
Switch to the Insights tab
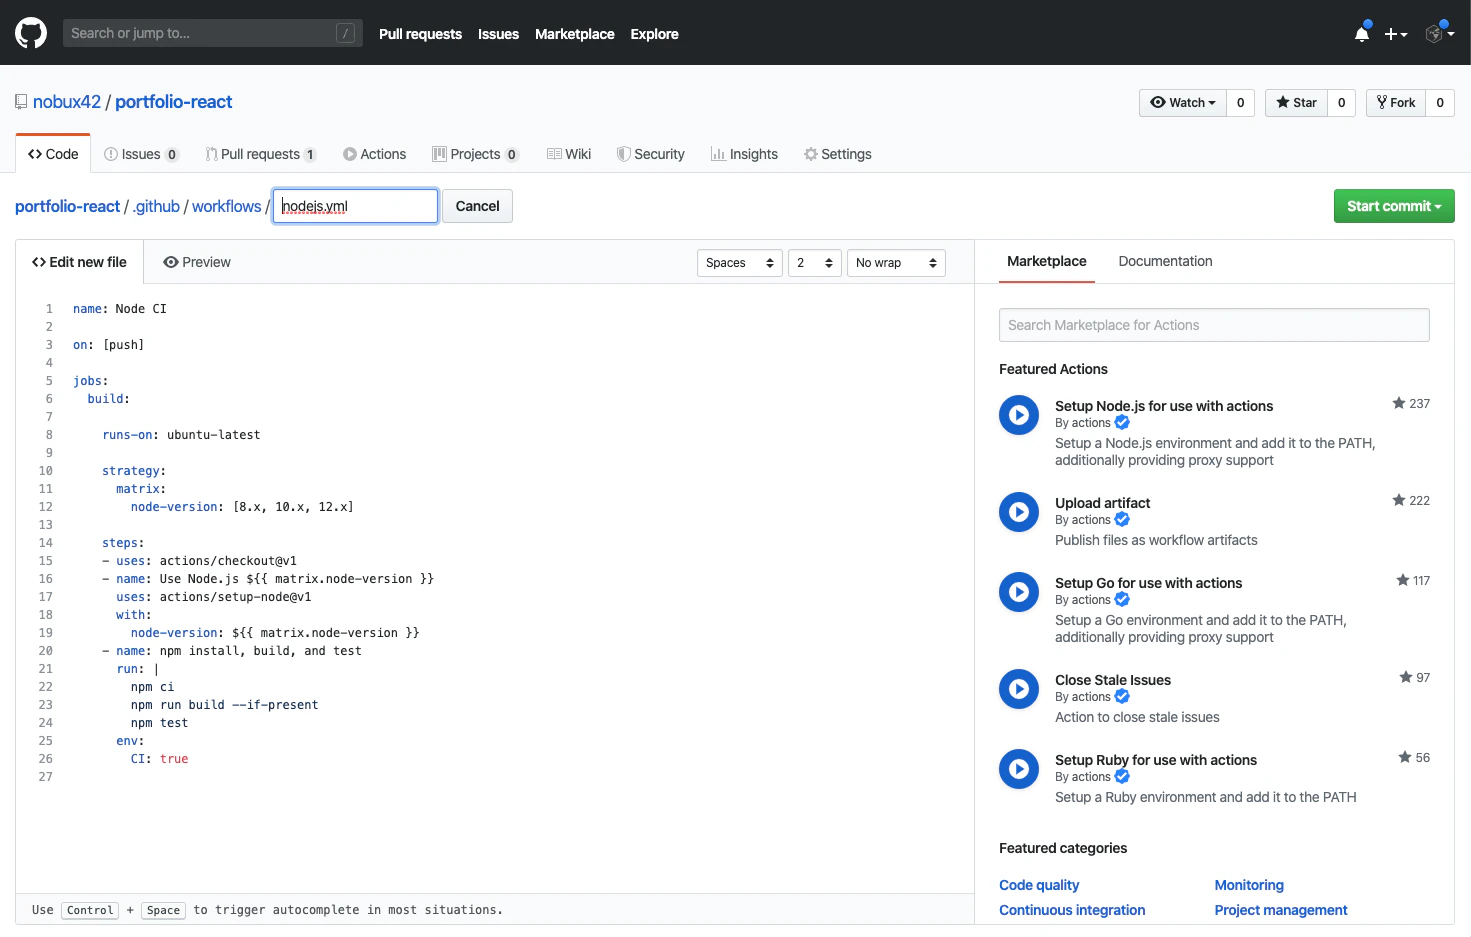click(x=744, y=154)
